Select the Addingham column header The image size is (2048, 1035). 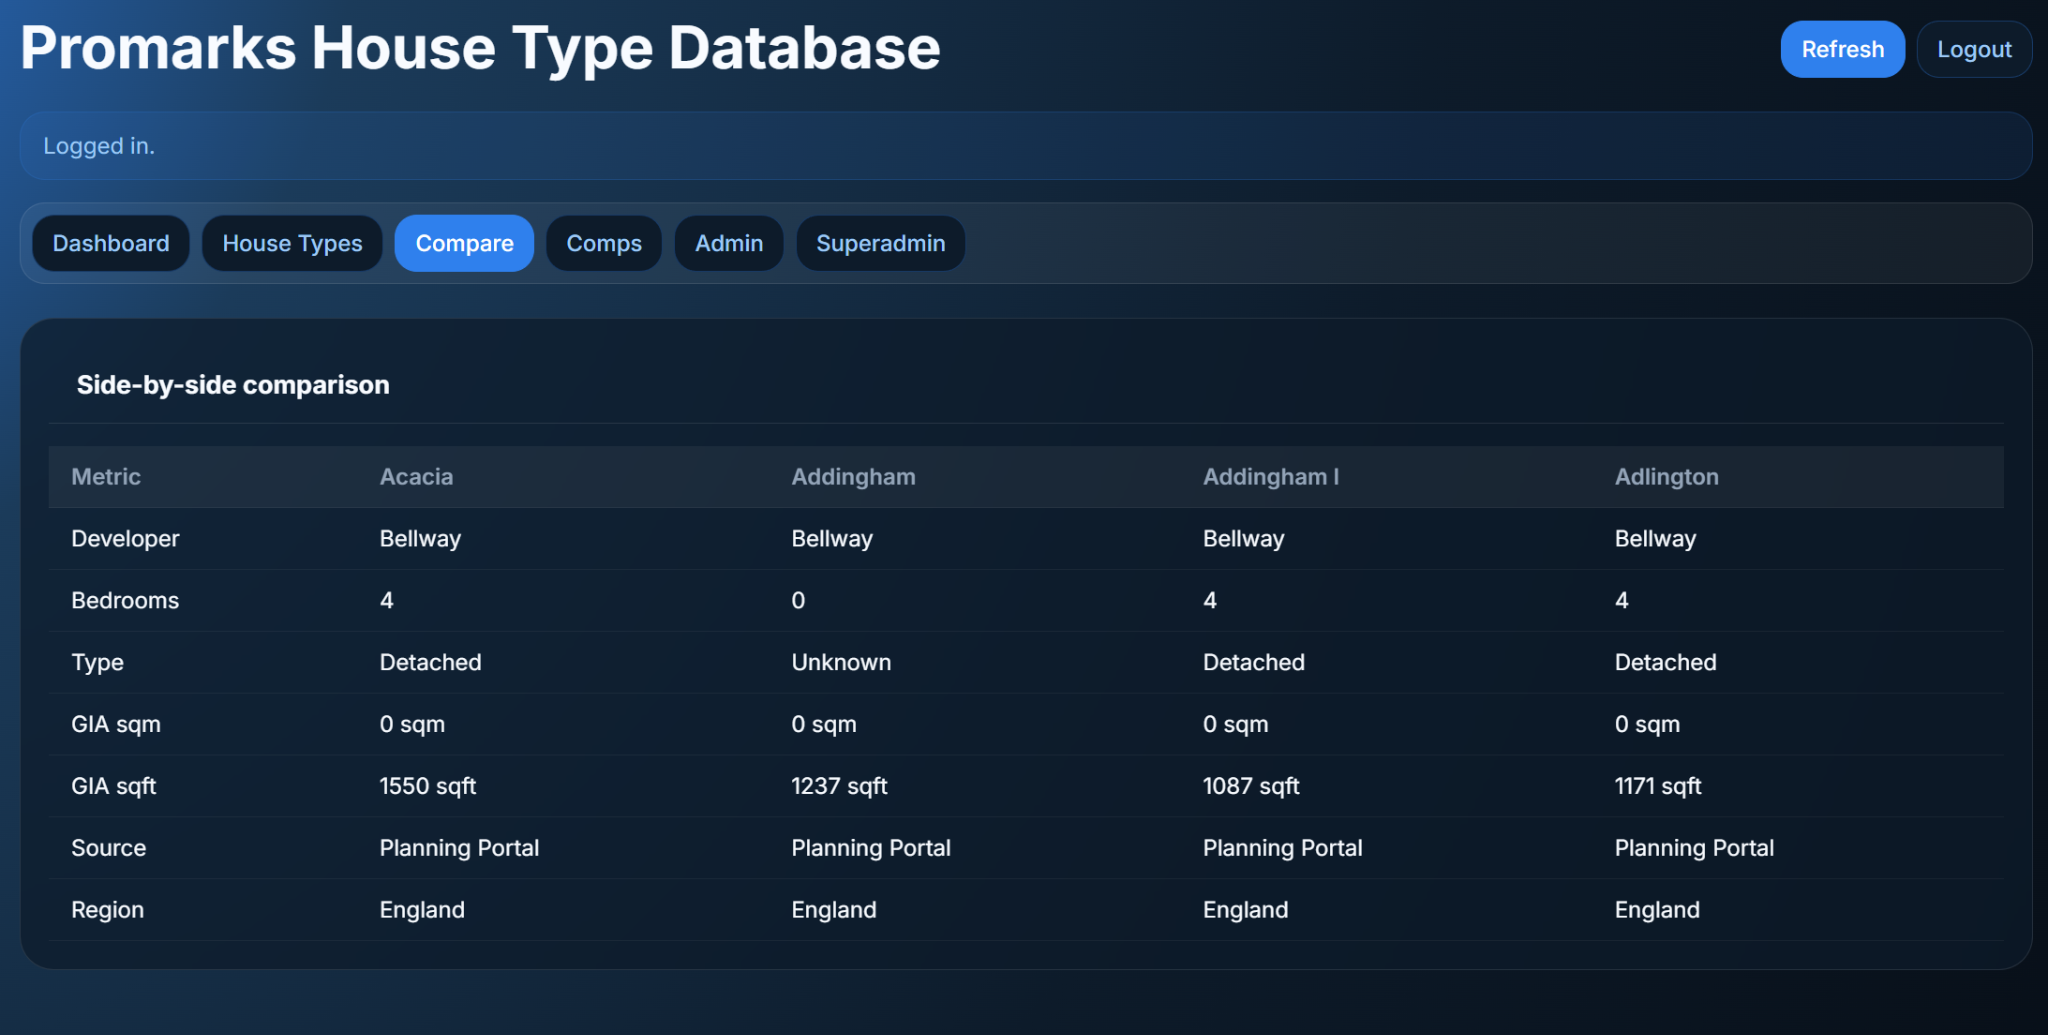853,477
